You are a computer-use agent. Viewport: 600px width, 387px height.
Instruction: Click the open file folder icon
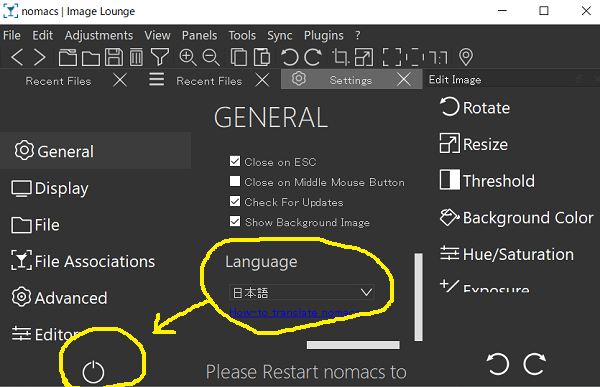[x=91, y=58]
